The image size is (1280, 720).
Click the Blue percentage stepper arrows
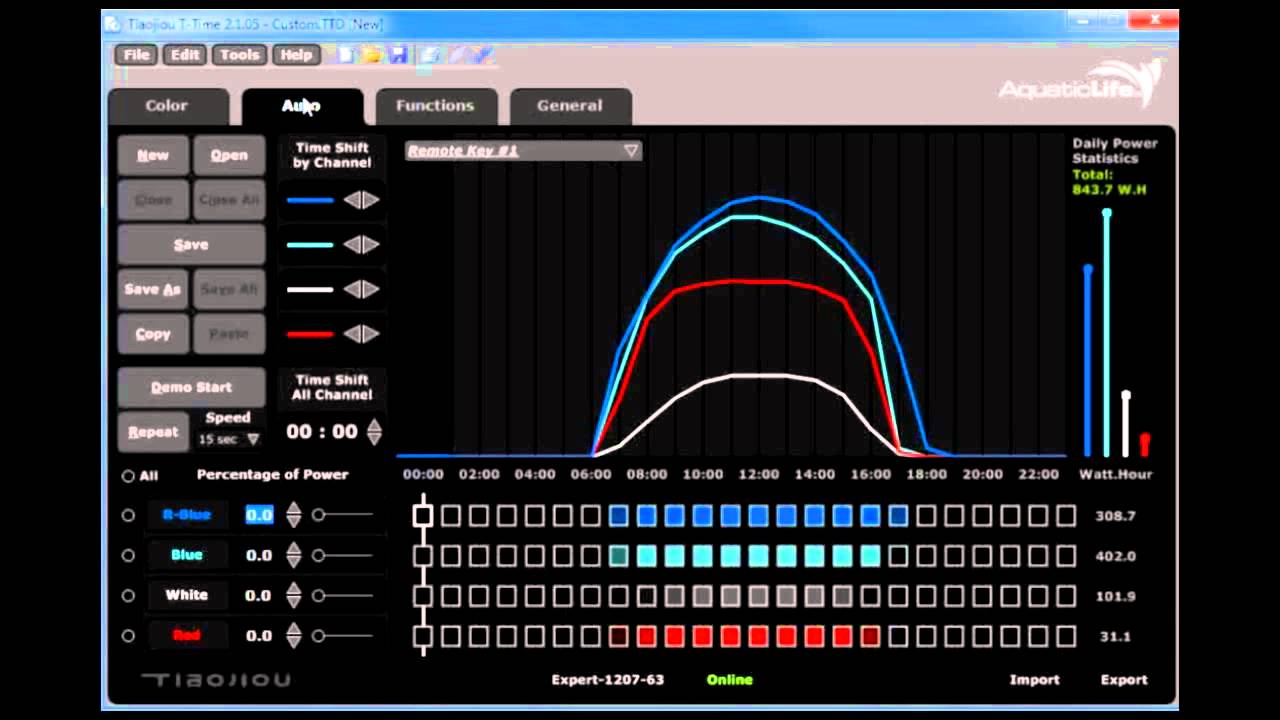[x=293, y=555]
